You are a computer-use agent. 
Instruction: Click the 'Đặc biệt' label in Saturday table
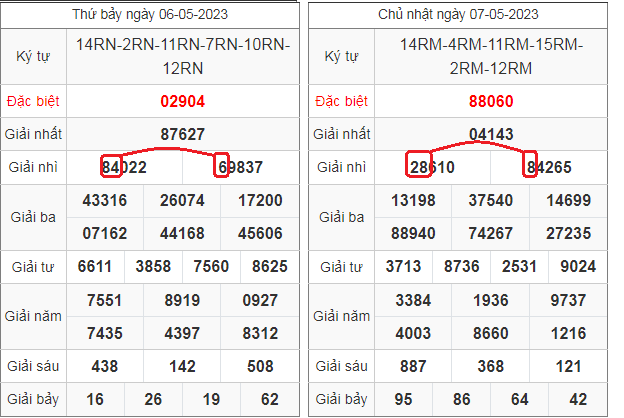click(33, 101)
